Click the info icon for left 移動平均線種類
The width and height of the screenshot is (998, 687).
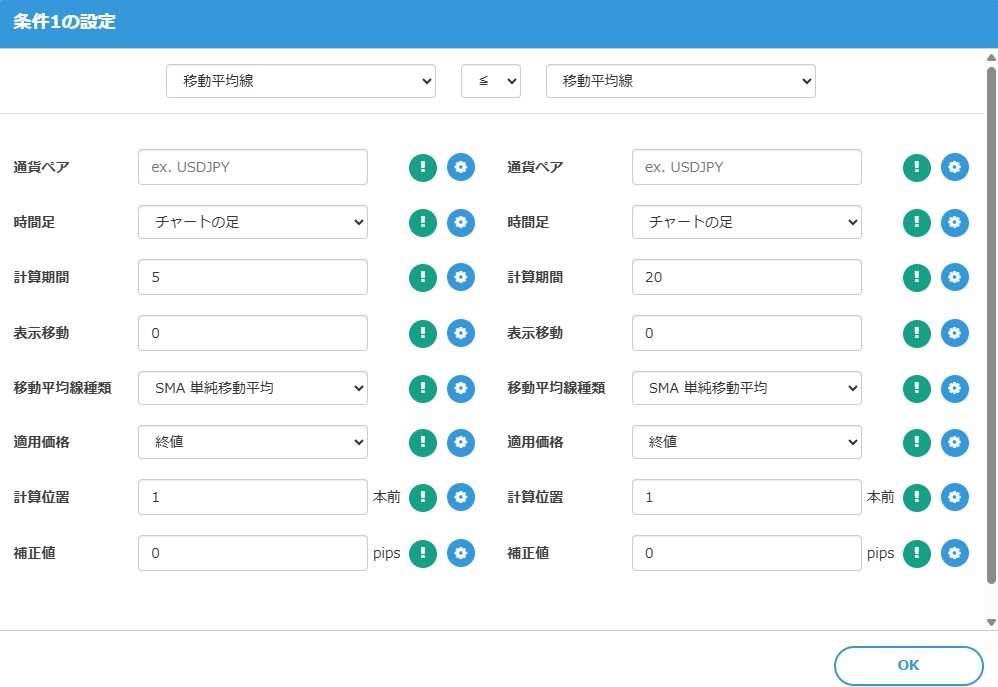click(423, 388)
